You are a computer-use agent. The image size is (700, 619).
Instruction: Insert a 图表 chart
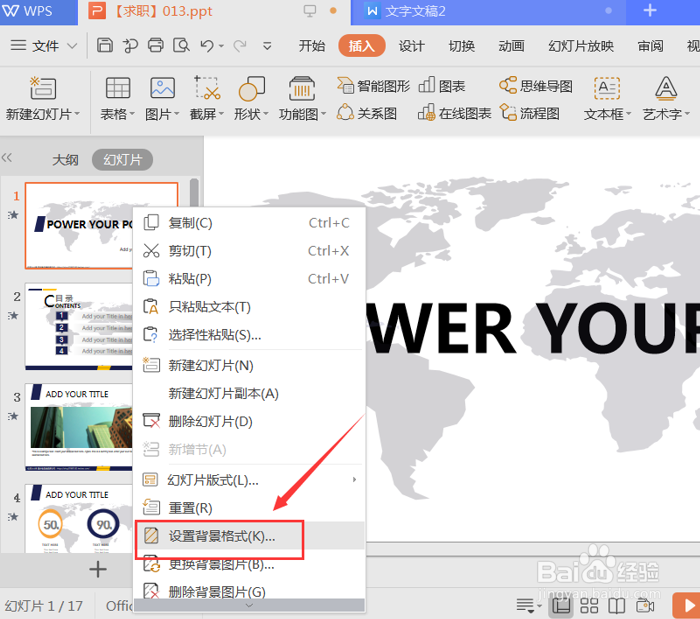point(442,86)
